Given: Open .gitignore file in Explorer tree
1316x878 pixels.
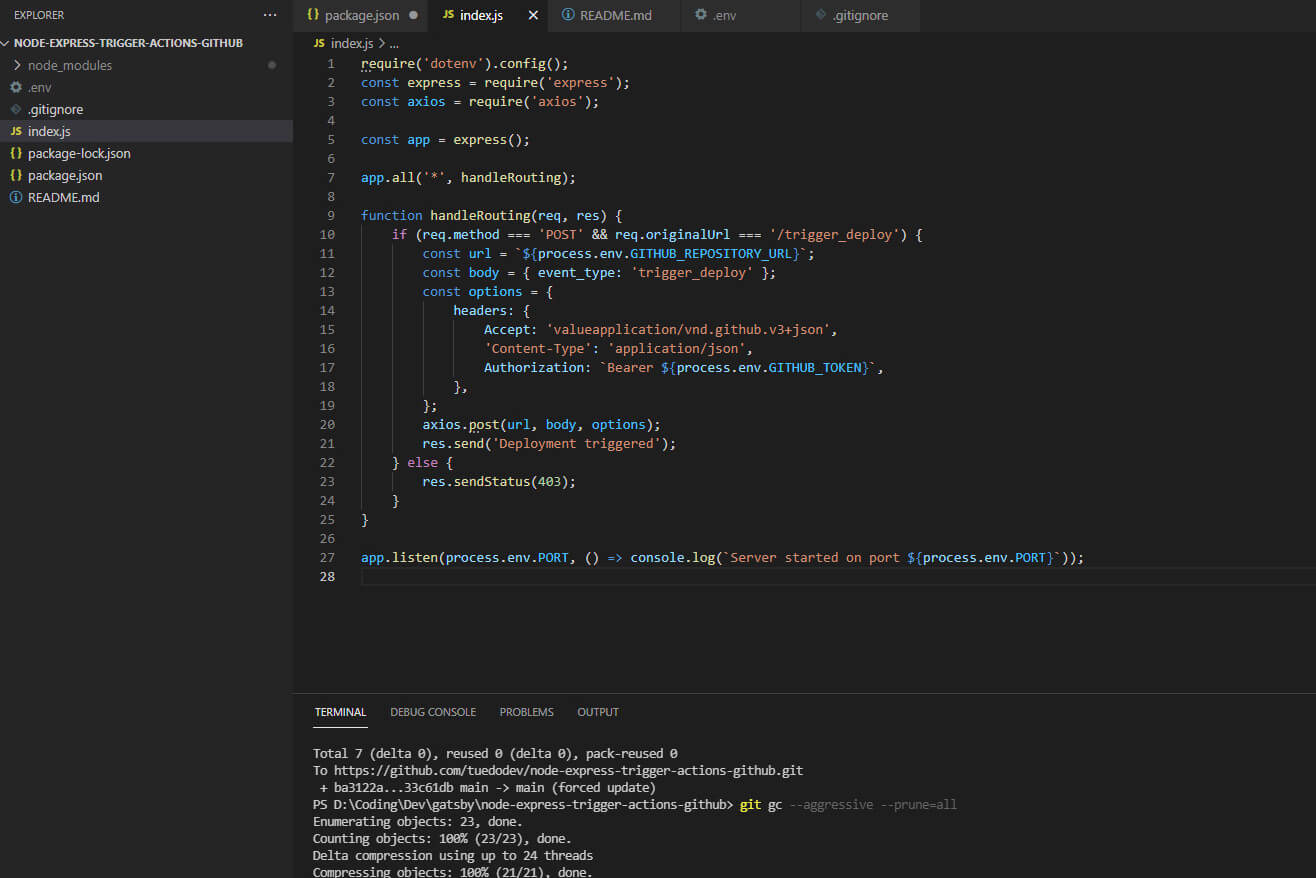Looking at the screenshot, I should tap(146, 109).
